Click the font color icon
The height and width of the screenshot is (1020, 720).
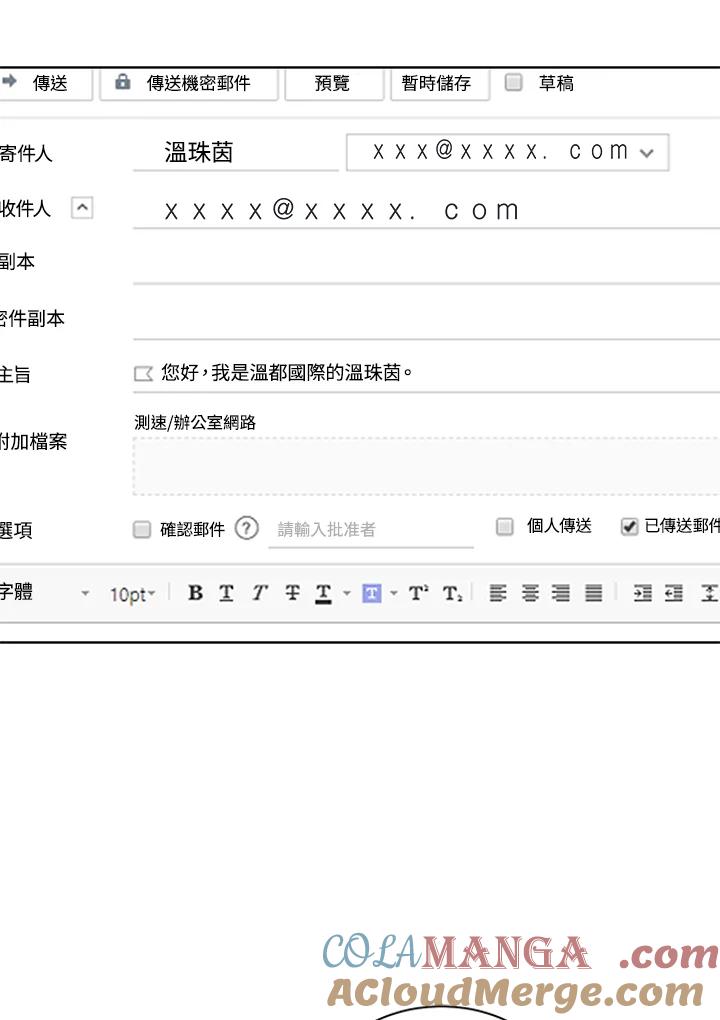click(323, 593)
